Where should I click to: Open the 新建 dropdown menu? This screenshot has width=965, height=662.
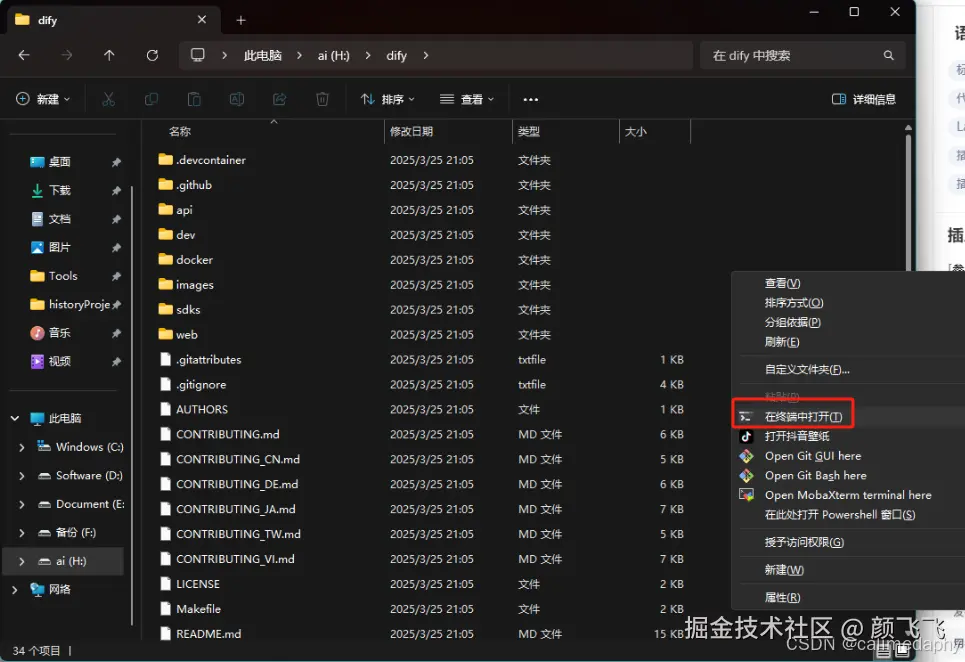42,99
